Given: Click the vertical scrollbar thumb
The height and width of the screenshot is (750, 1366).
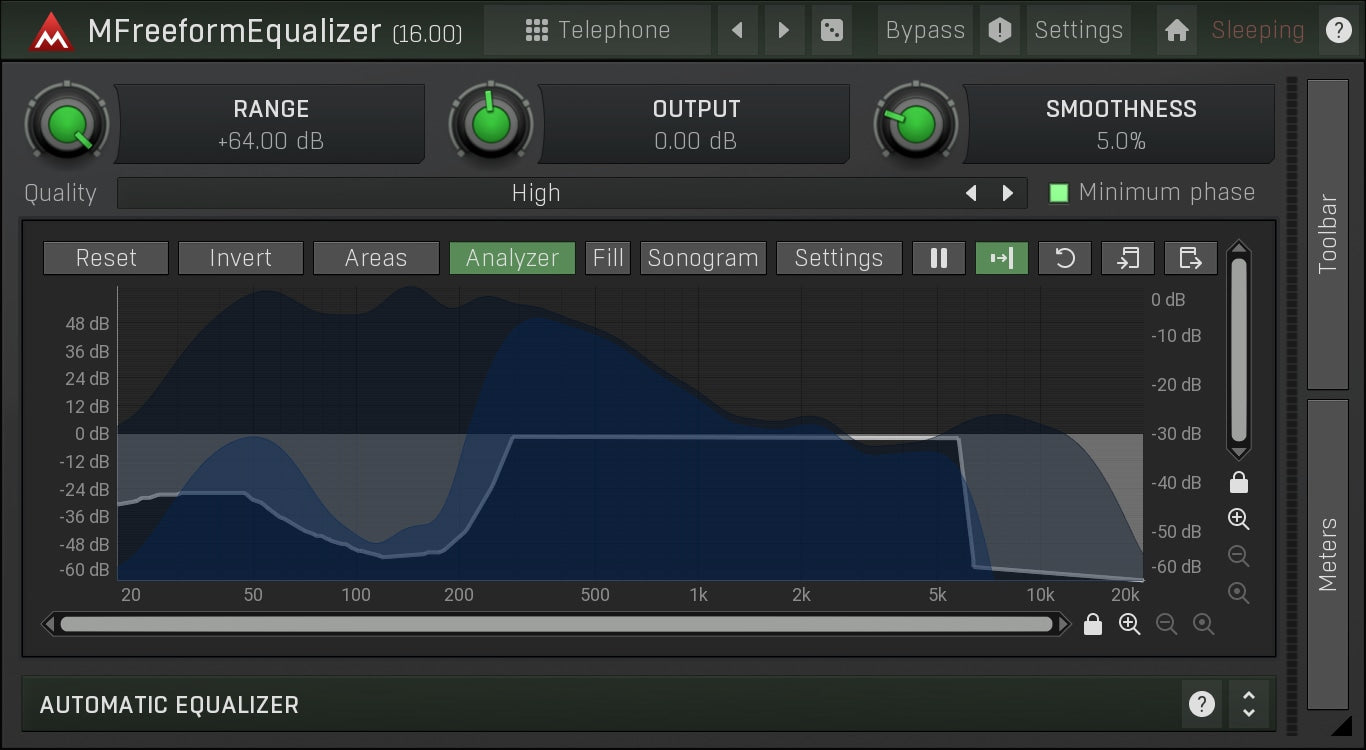Looking at the screenshot, I should coord(1239,350).
